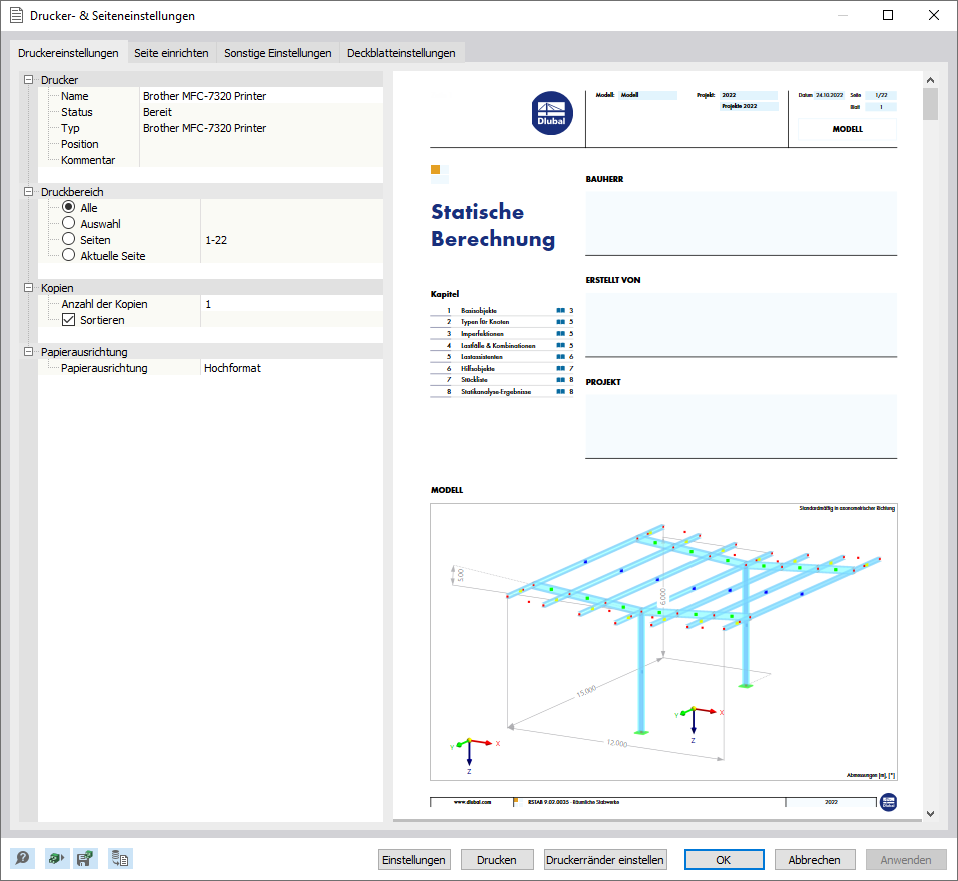Click the Lastfälle & Kombinationen chapter entry
958x881 pixels.
click(x=498, y=345)
